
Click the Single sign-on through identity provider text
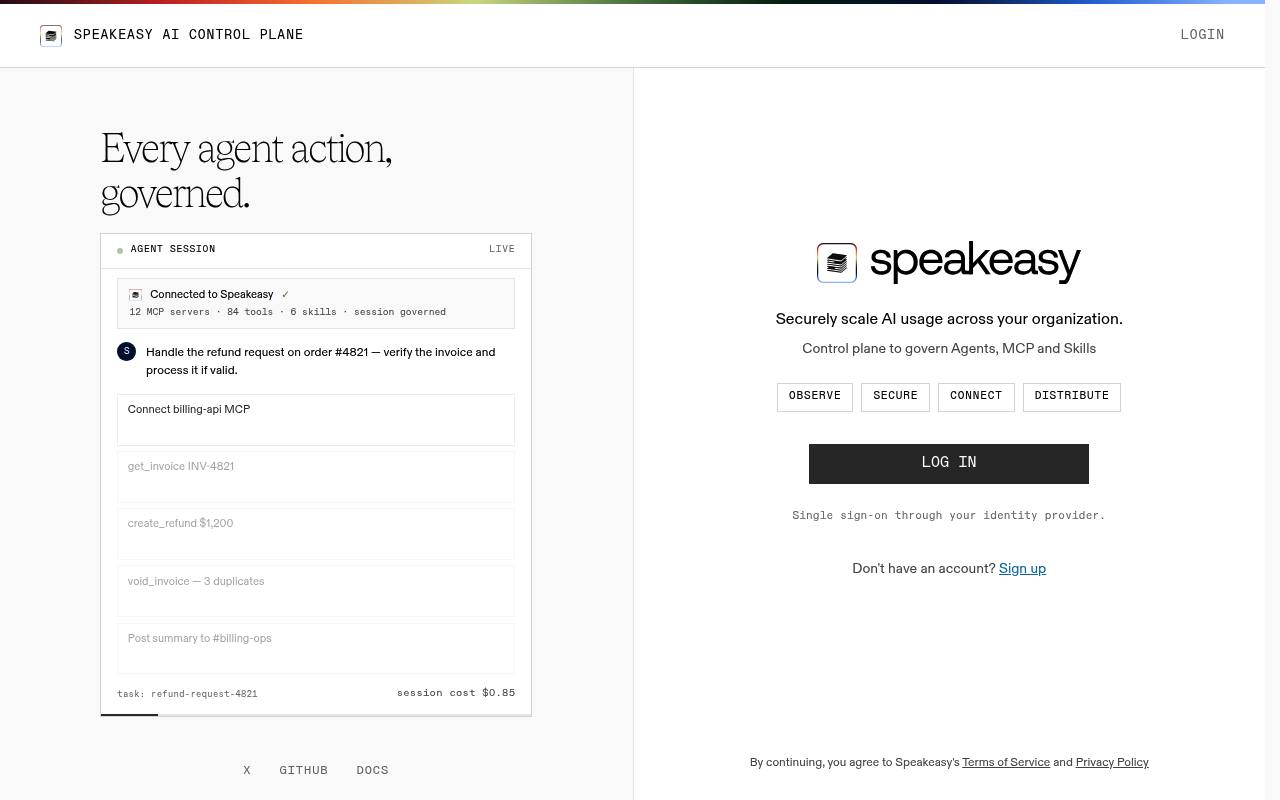(949, 516)
